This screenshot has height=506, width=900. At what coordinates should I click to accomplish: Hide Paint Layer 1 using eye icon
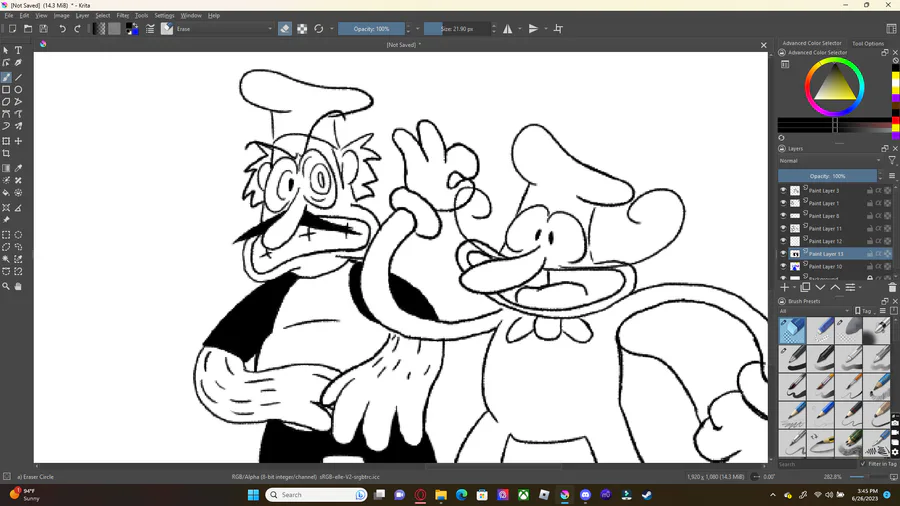pos(783,203)
